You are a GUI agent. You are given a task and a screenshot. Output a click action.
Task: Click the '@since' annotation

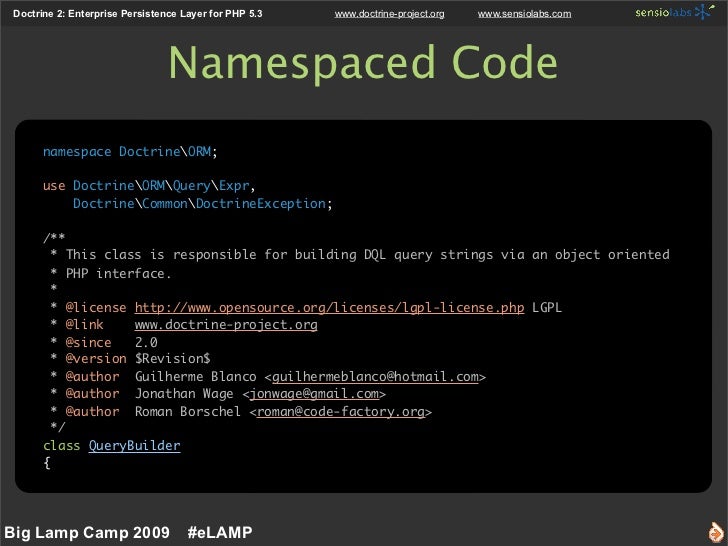88,343
